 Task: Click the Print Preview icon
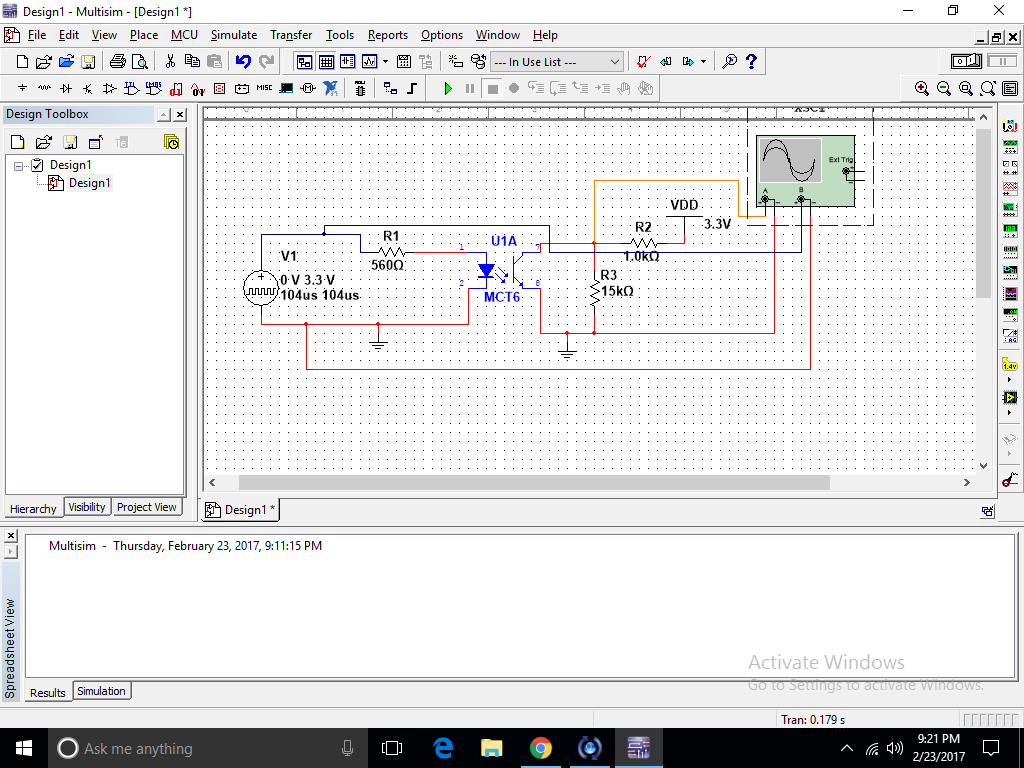[x=140, y=61]
